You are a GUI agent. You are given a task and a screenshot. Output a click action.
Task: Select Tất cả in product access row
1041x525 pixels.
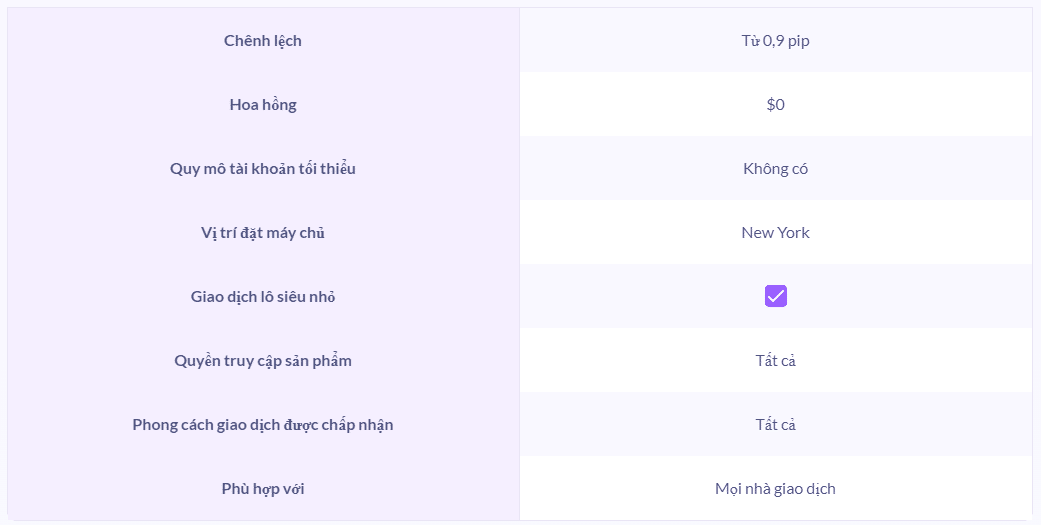pyautogui.click(x=776, y=361)
